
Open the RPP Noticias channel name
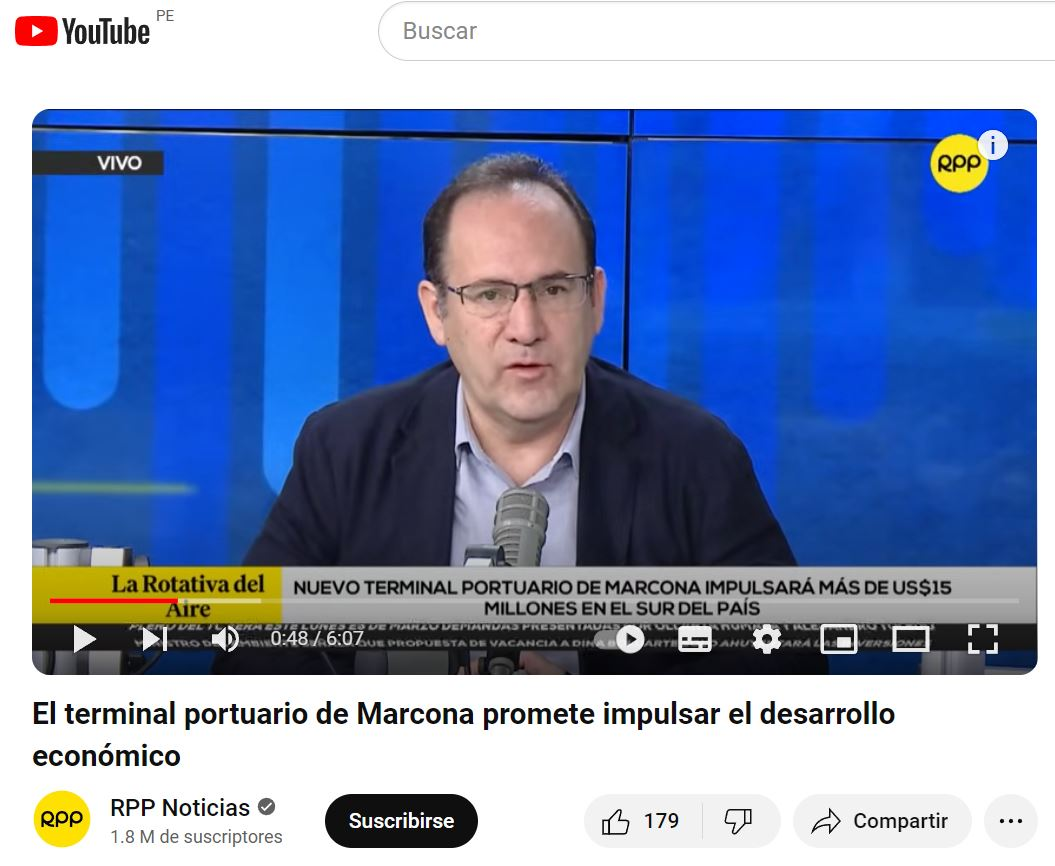180,807
